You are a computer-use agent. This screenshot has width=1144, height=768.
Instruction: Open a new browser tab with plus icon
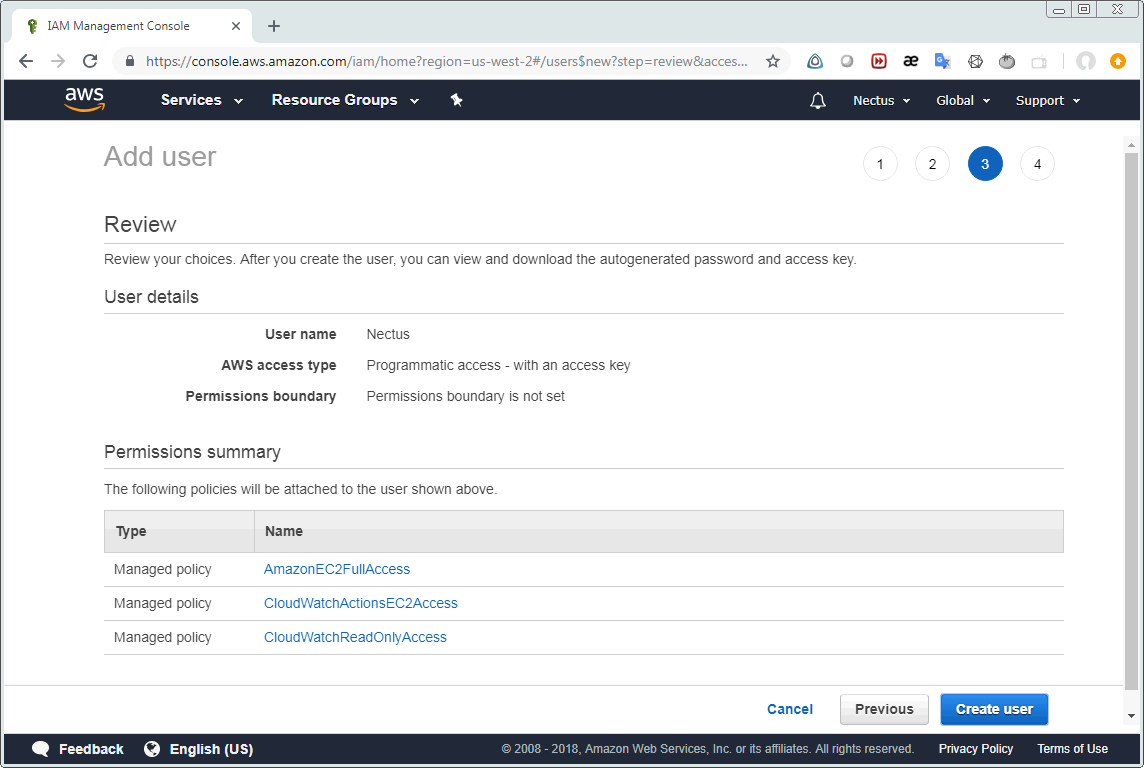(274, 26)
